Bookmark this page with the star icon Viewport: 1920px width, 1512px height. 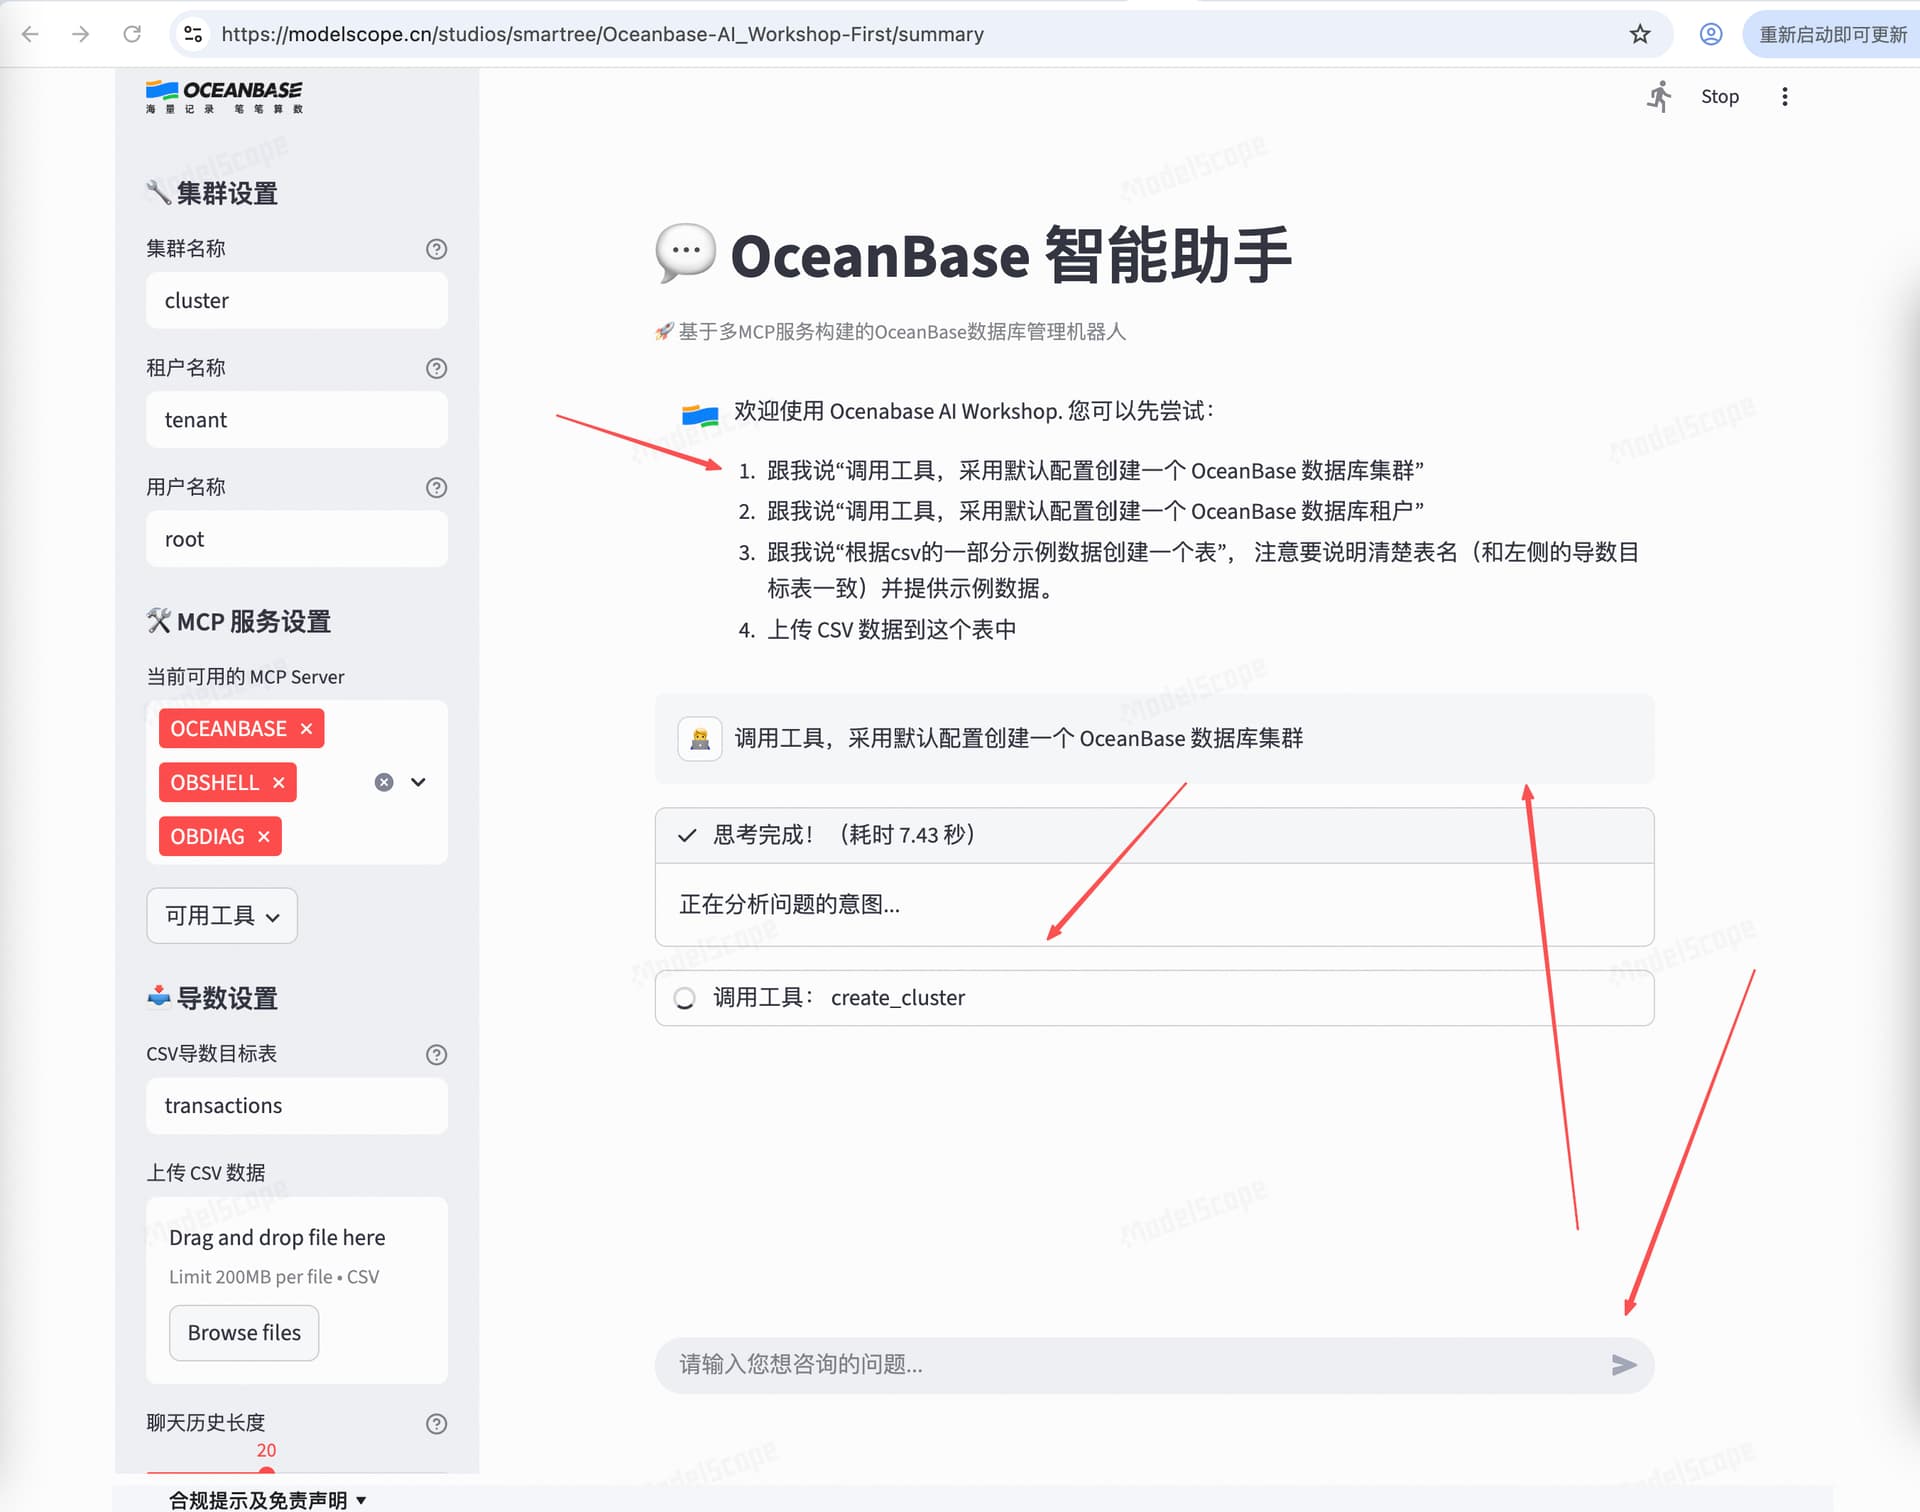point(1640,34)
